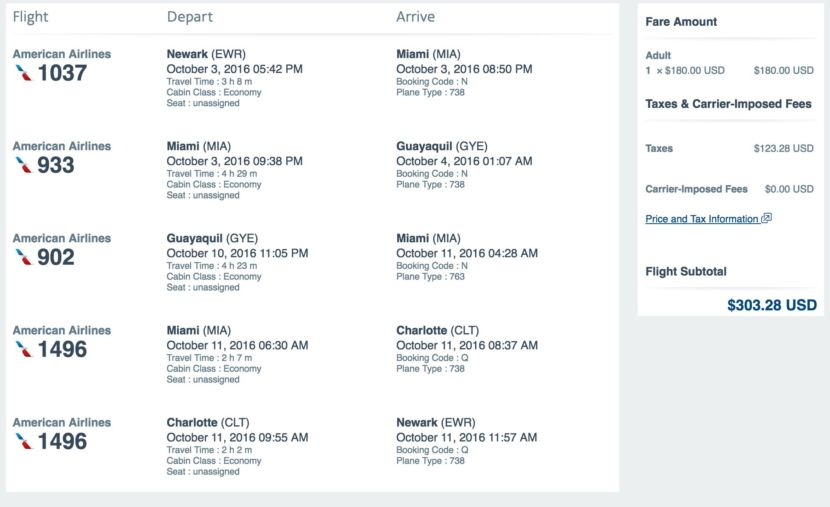
Task: Select flight number 902
Action: coord(56,257)
